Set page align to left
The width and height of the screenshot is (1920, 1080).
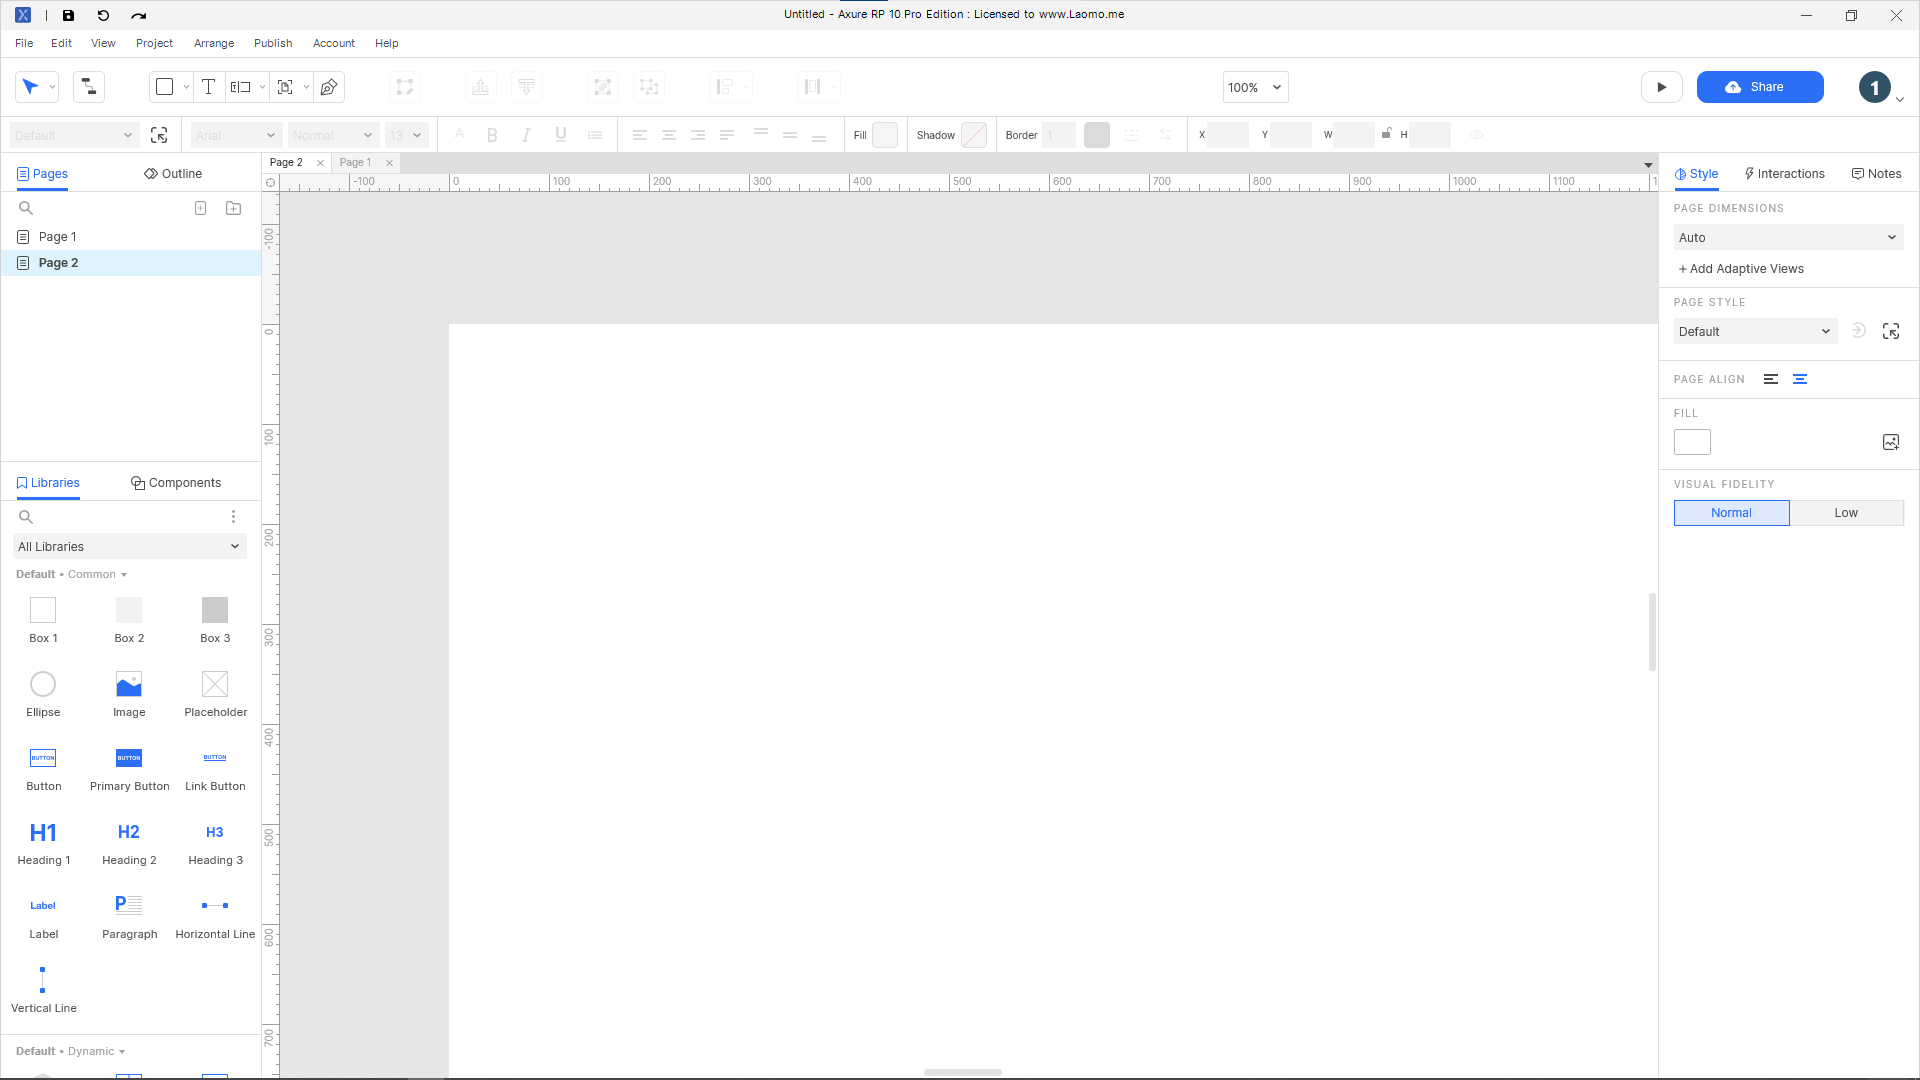coord(1771,379)
